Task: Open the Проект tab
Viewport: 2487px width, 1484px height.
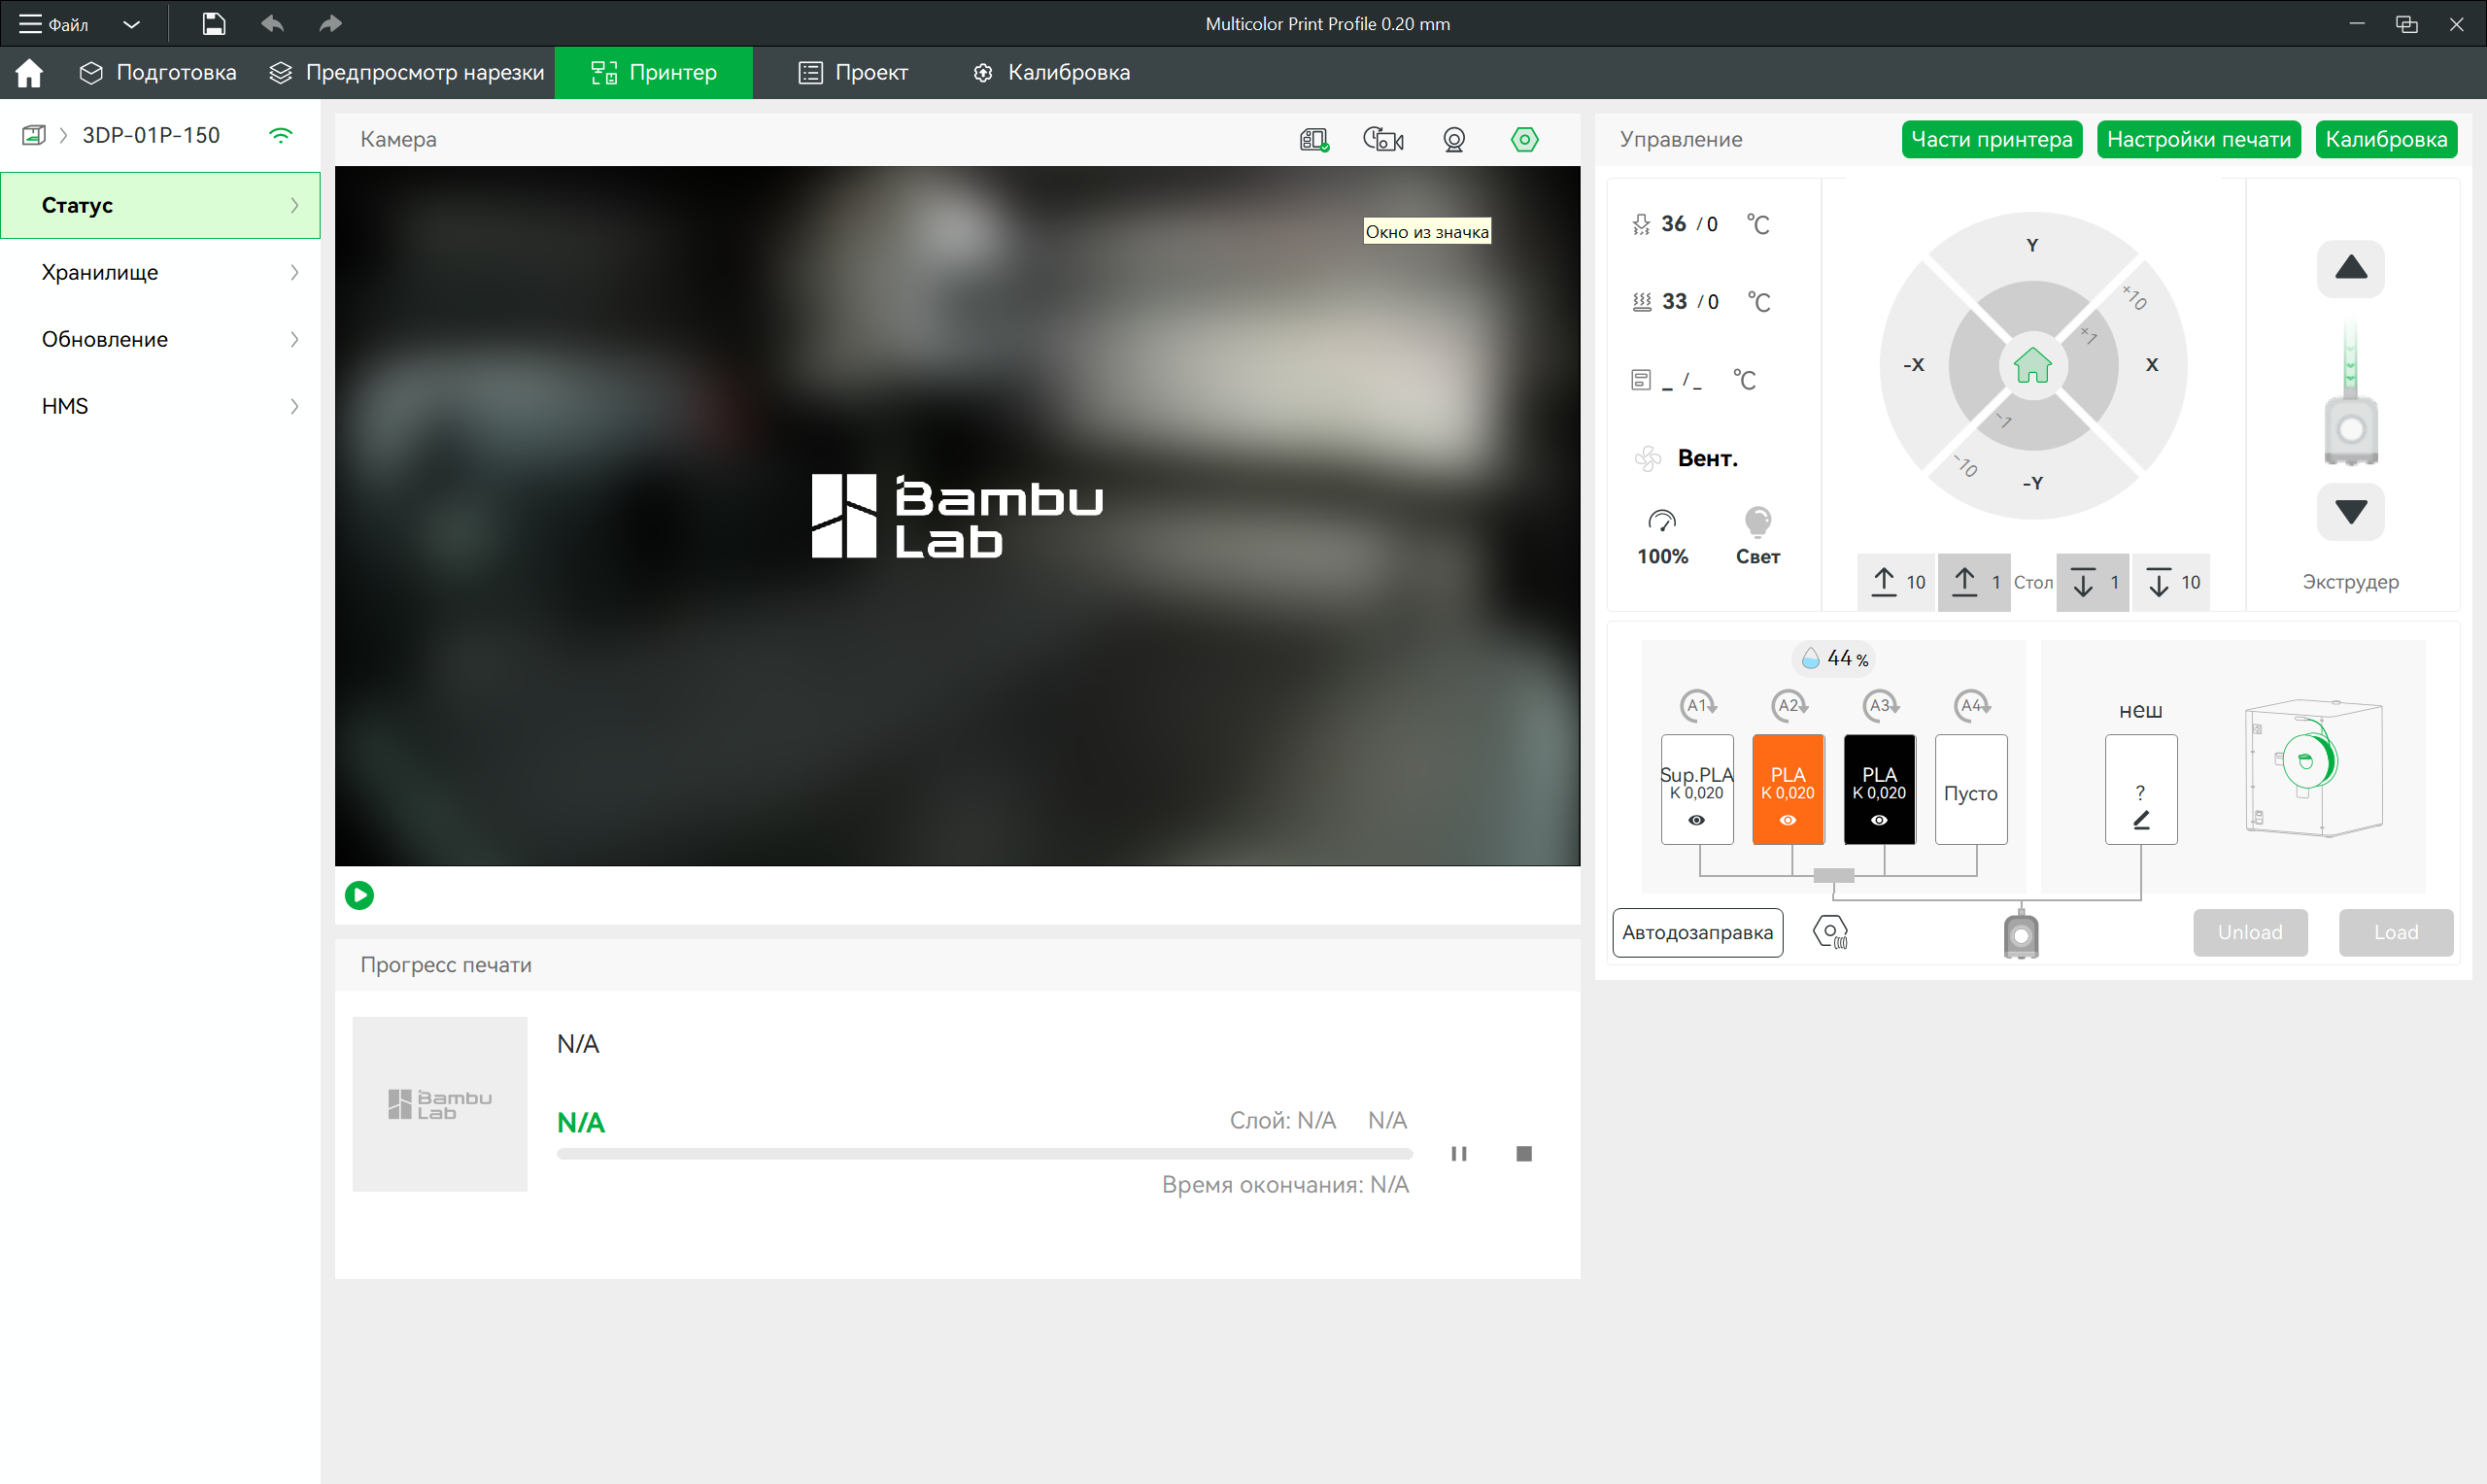Action: (x=853, y=72)
